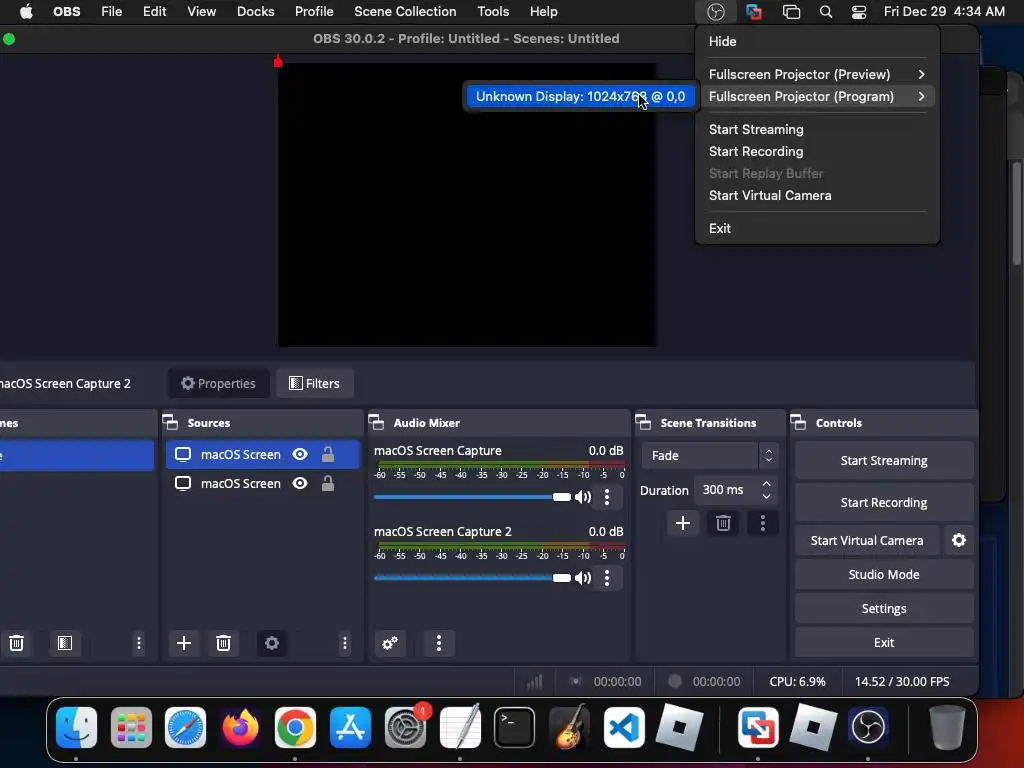Click Start Streaming in Controls panel
Image resolution: width=1024 pixels, height=768 pixels.
click(x=884, y=460)
